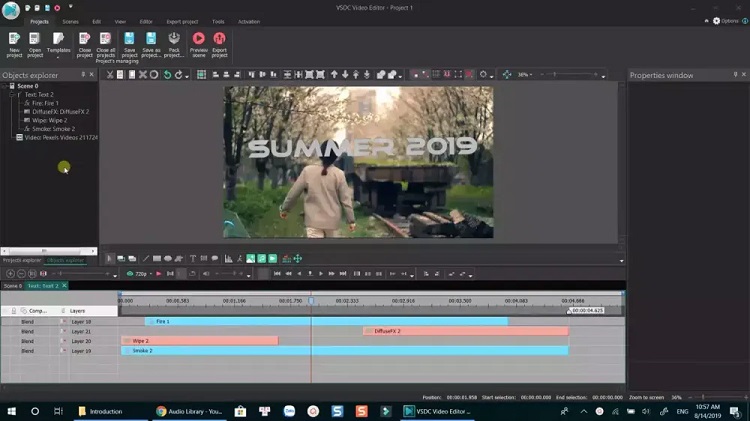The height and width of the screenshot is (421, 750).
Task: Select the Text tool icon
Action: coord(193,259)
